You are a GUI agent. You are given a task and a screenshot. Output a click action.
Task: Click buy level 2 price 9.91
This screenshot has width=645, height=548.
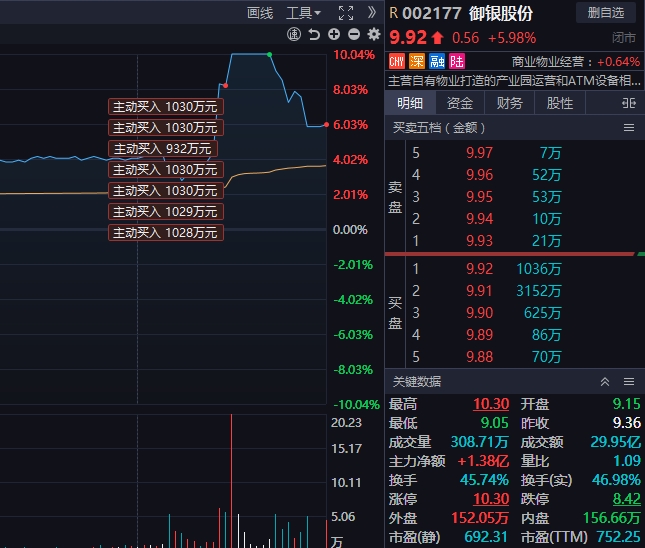click(479, 291)
